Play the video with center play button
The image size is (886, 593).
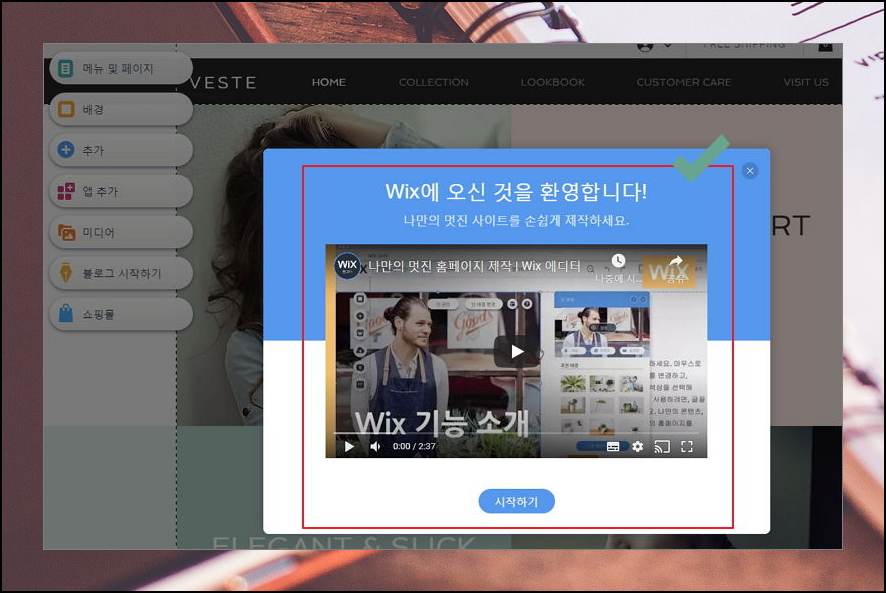pos(516,352)
